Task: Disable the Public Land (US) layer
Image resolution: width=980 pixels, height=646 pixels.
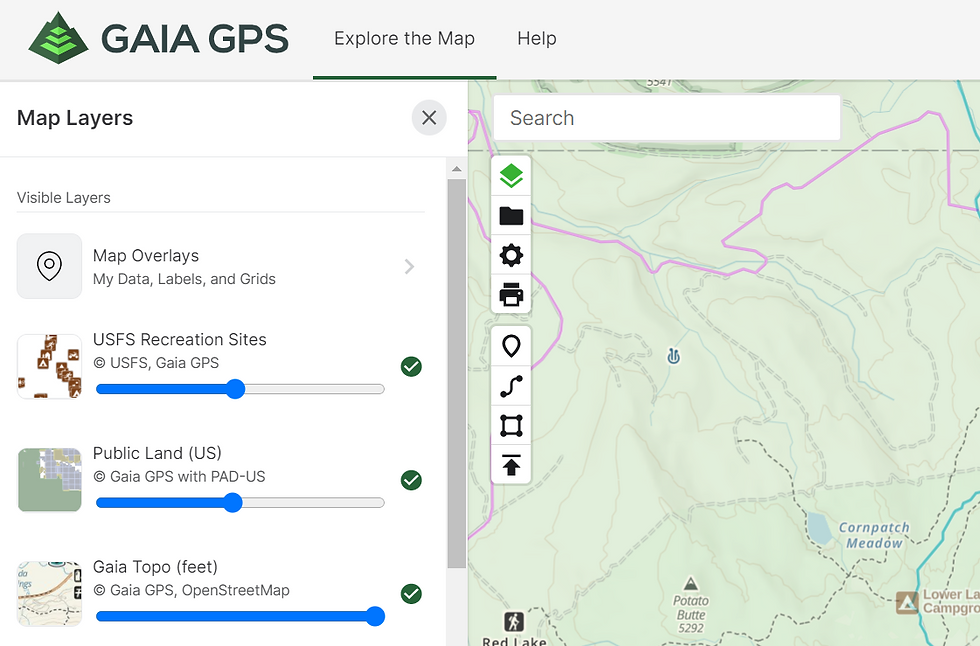Action: tap(411, 480)
